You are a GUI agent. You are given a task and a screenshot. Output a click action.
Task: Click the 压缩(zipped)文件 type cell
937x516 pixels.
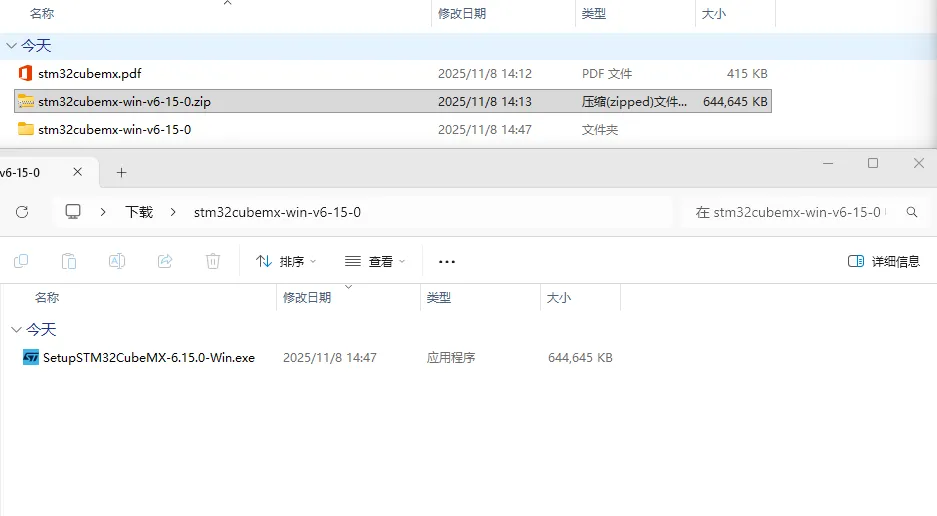[x=635, y=102]
